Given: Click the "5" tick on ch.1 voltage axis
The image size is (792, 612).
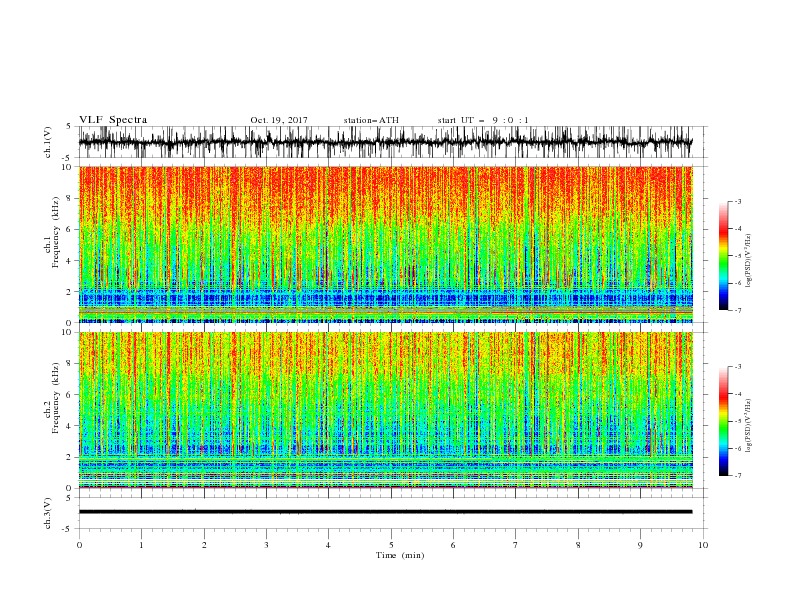Looking at the screenshot, I should tap(70, 127).
